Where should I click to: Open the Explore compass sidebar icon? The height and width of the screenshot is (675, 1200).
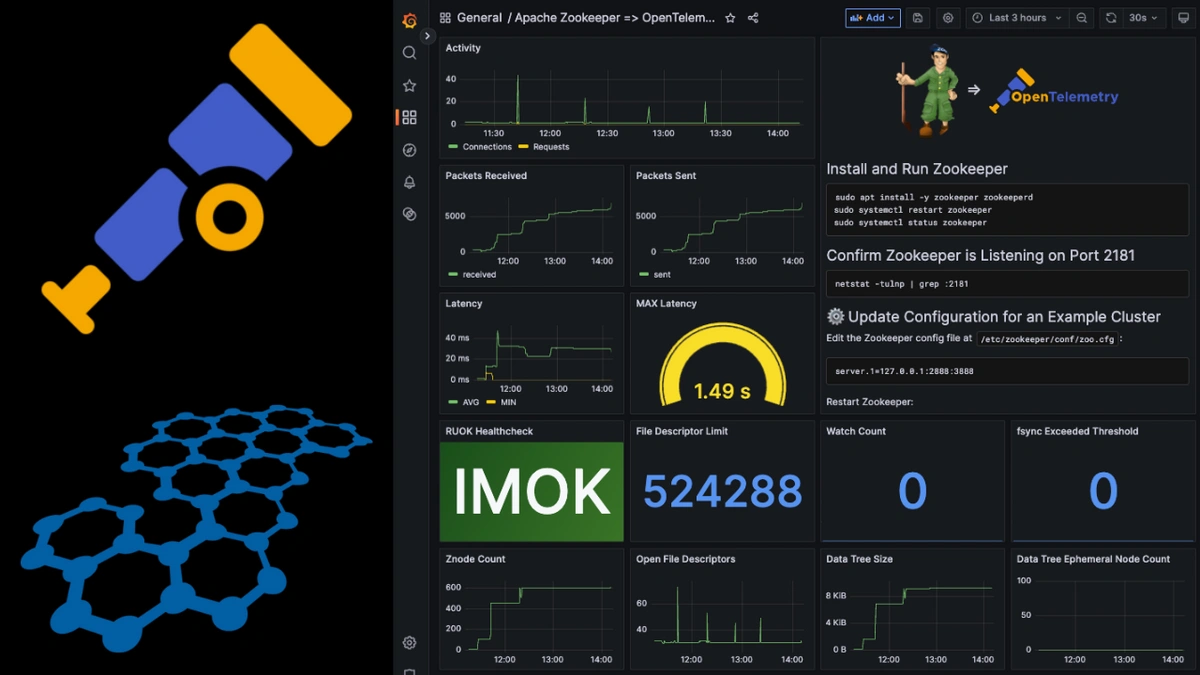tap(409, 149)
